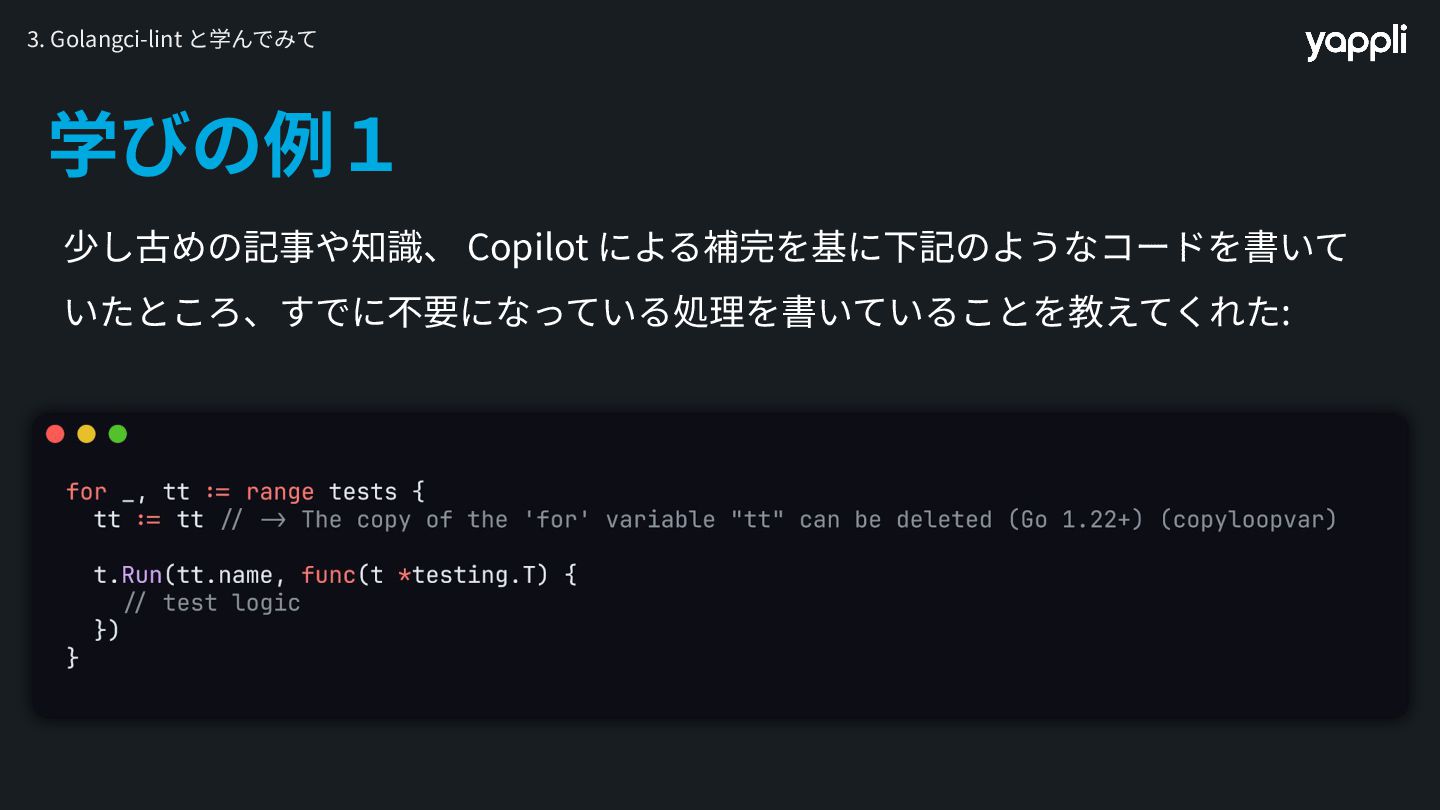This screenshot has height=810, width=1440.
Task: Click the yappli logo
Action: 1355,43
